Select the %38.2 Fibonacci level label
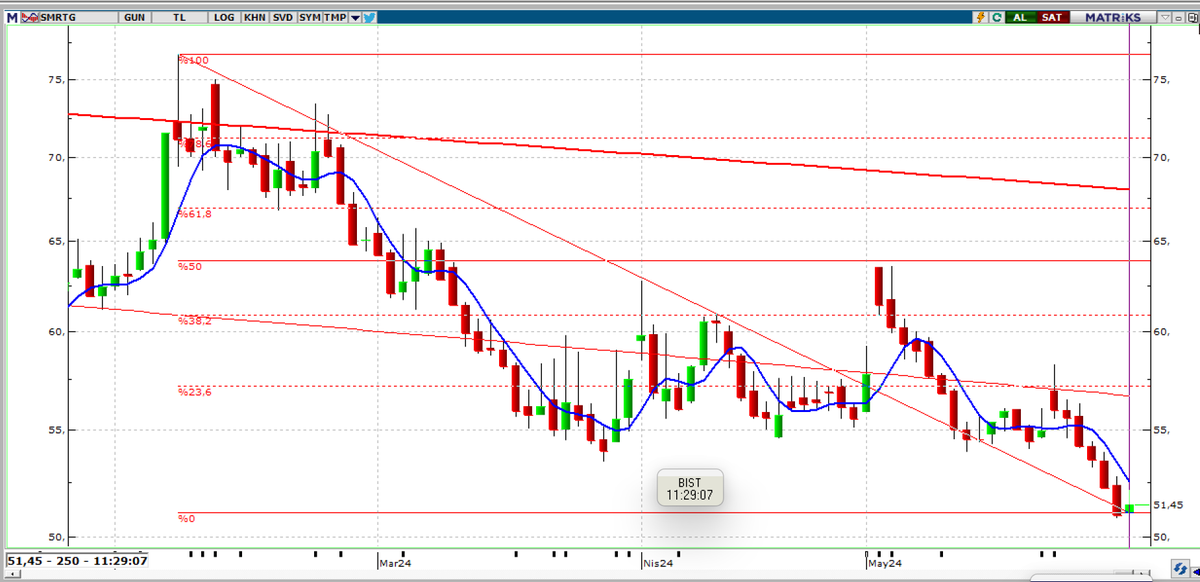 click(193, 321)
